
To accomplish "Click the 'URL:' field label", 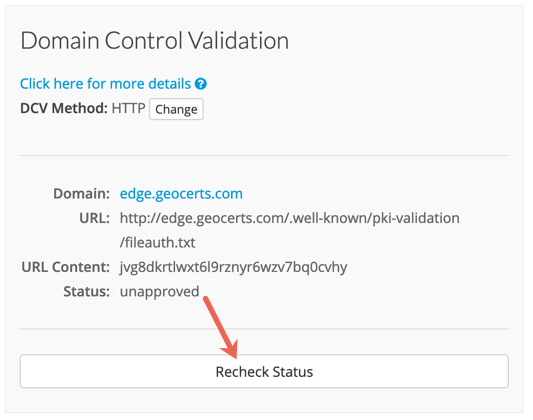I will point(94,218).
